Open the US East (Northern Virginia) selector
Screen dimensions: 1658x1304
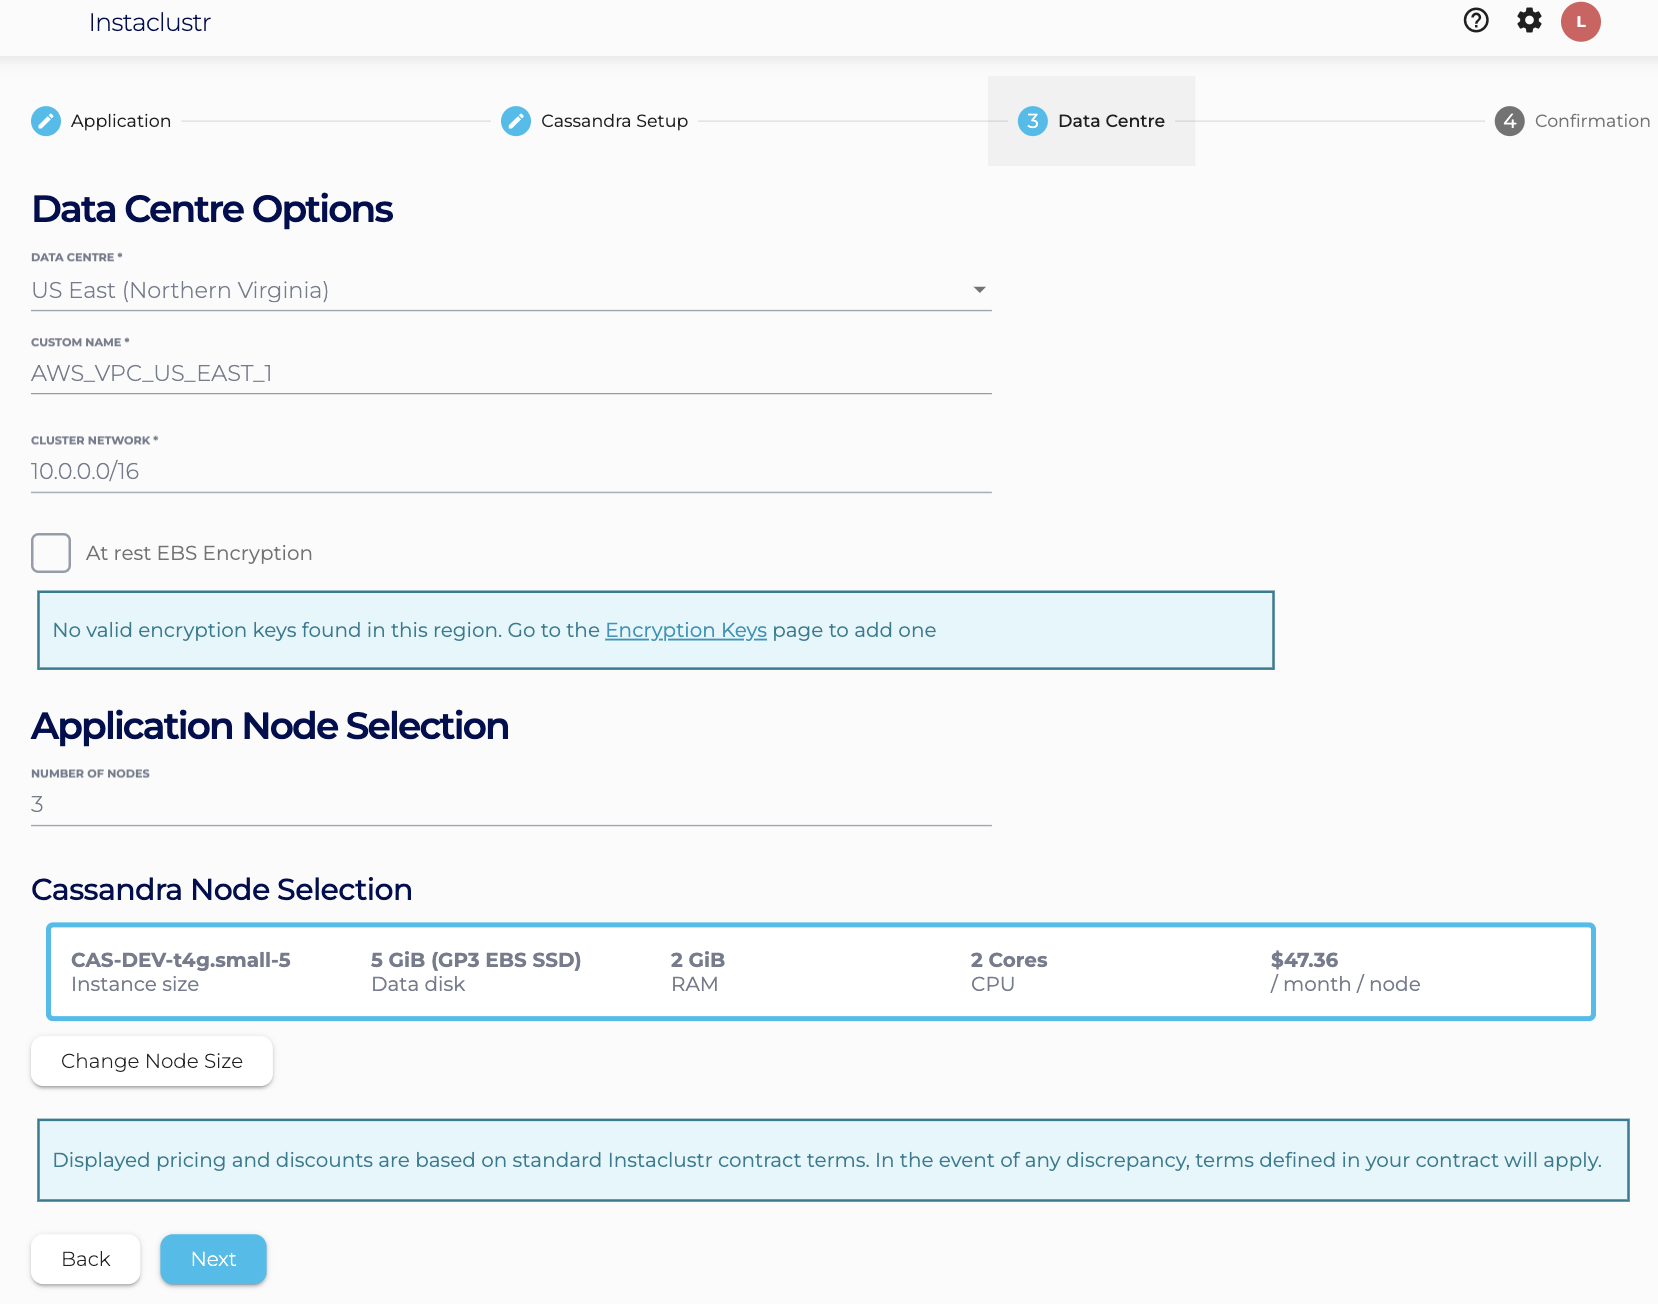[x=500, y=290]
